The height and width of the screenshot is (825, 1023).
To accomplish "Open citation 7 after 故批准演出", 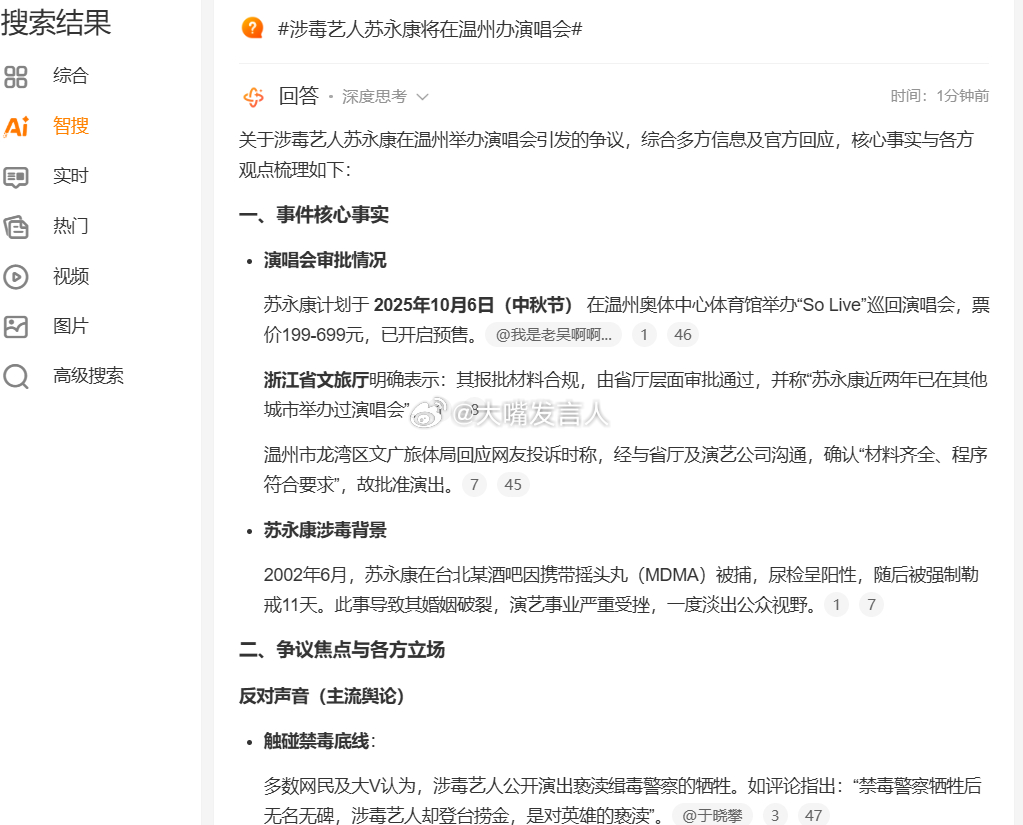I will tap(474, 485).
